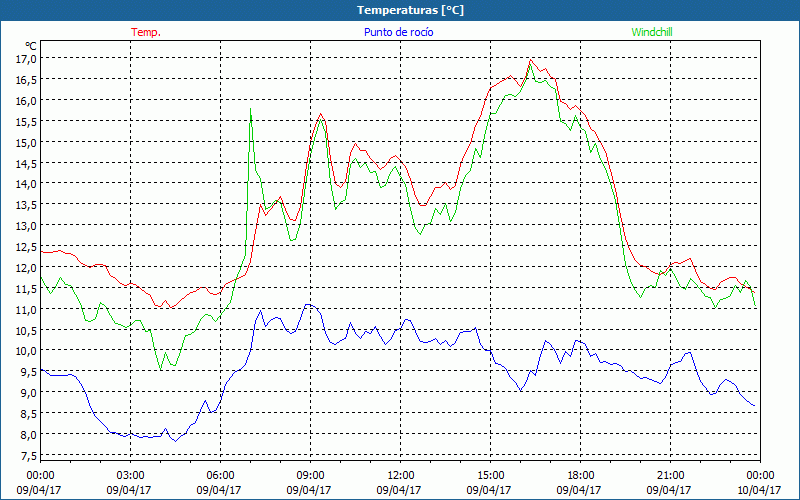Click the 15,0 y-axis value
This screenshot has width=800, height=500.
pos(28,142)
